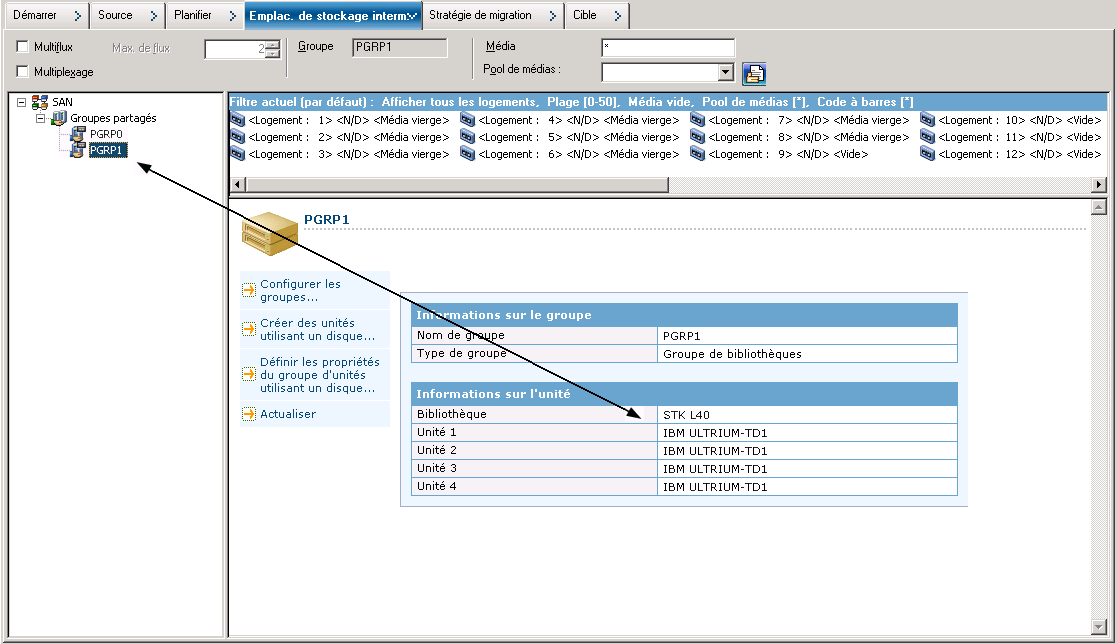Image resolution: width=1117 pixels, height=644 pixels.
Task: Collapse the Groupes partagés node
Action: click(41, 118)
